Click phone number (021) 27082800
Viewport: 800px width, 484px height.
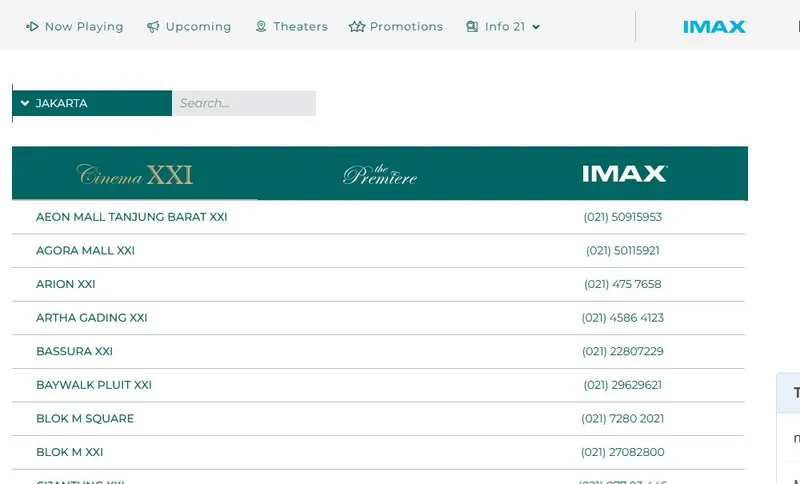(x=622, y=453)
